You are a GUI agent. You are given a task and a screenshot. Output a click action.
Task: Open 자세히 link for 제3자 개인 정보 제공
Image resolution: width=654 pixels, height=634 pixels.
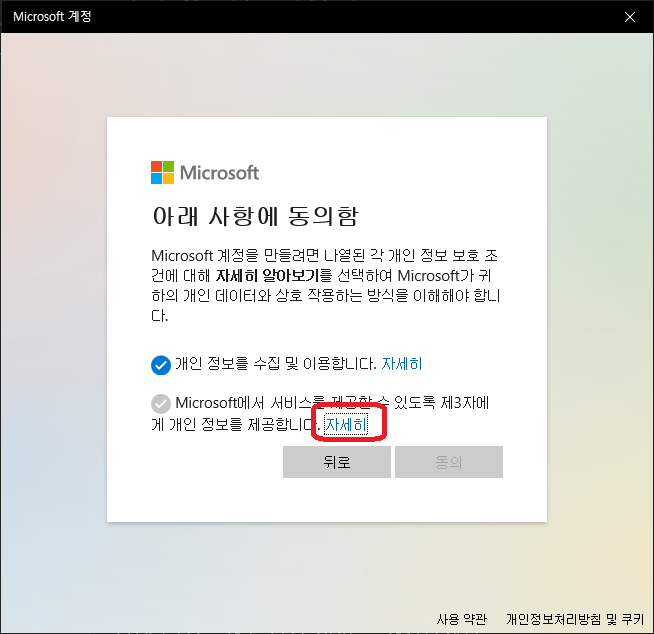click(346, 425)
